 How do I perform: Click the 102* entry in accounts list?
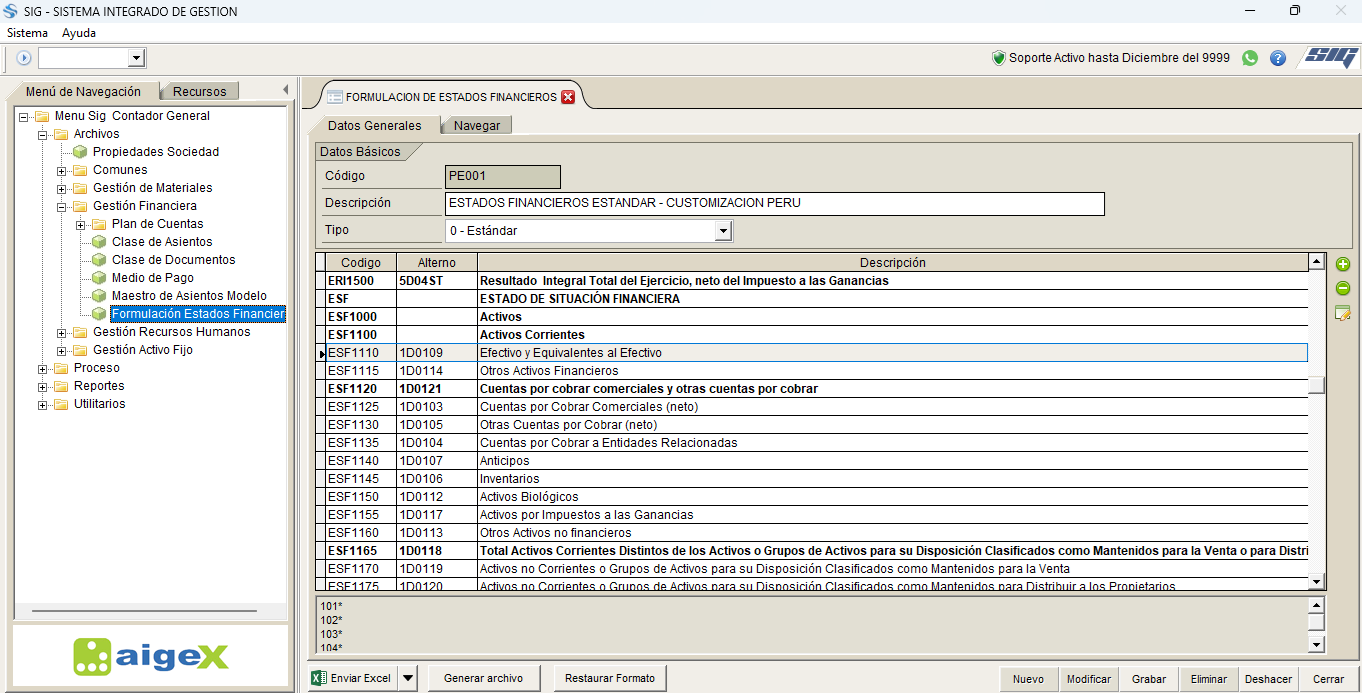tap(331, 620)
